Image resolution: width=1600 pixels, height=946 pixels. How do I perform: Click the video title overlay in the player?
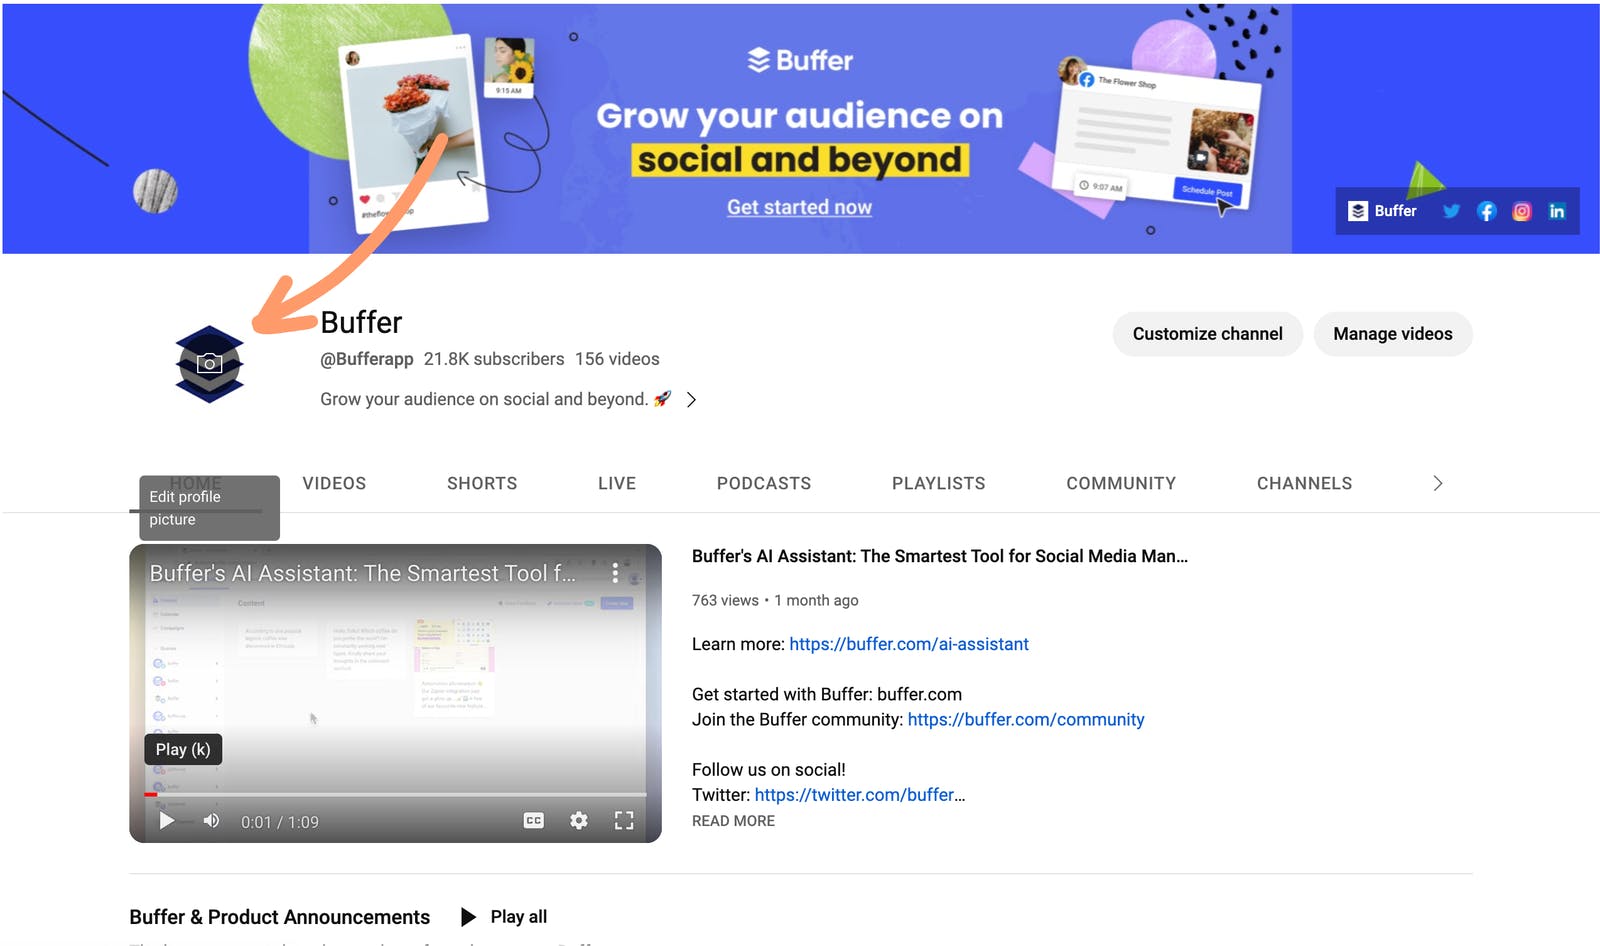click(363, 573)
